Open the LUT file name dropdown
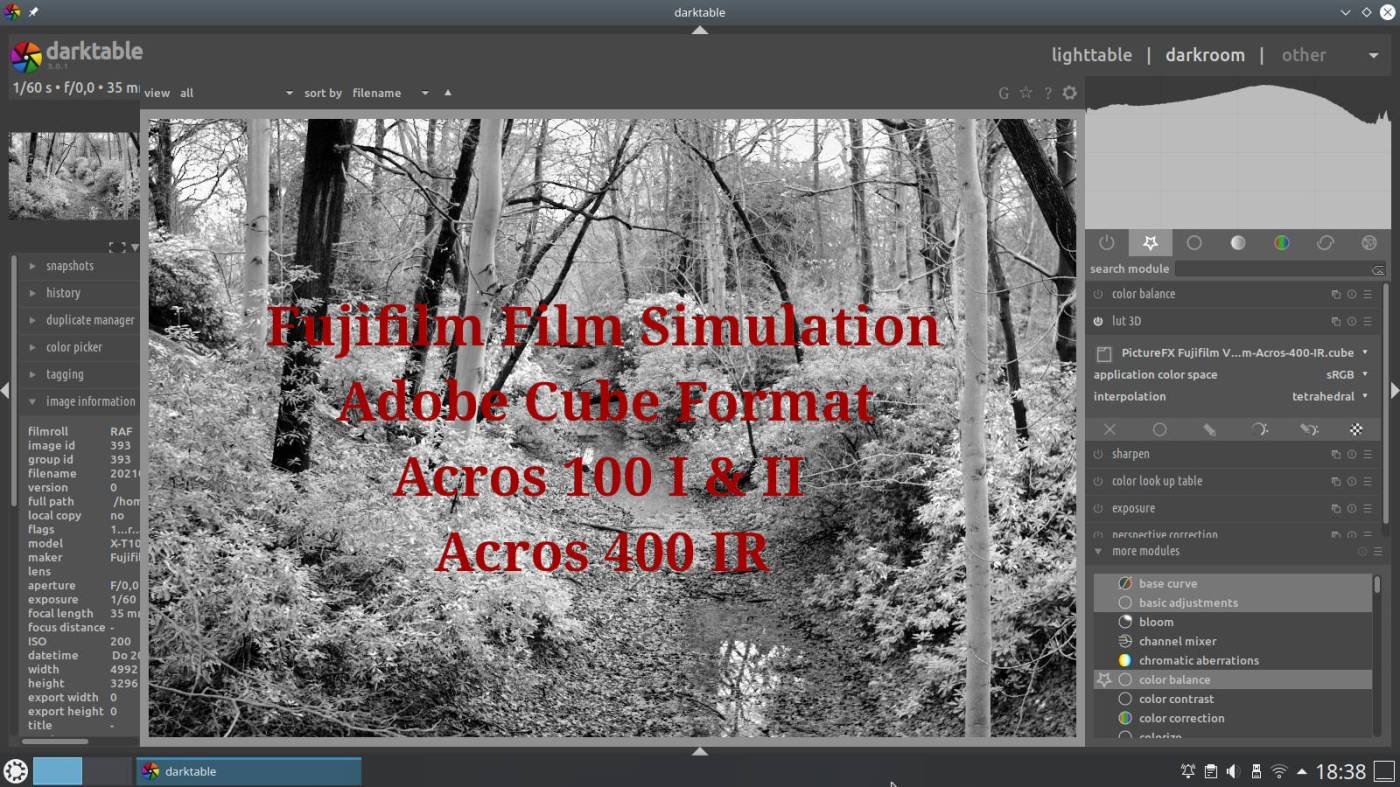This screenshot has width=1400, height=787. [1244, 353]
